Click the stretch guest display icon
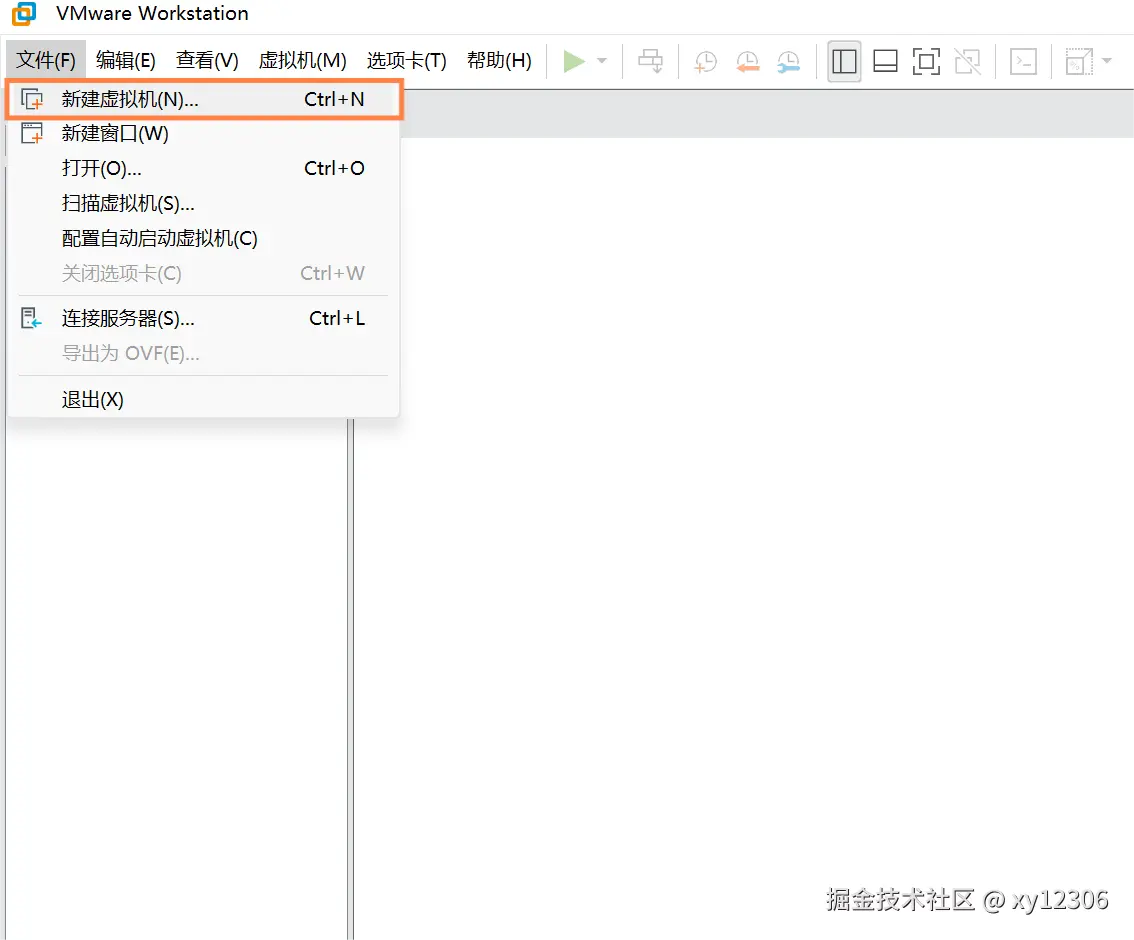1134x940 pixels. (1079, 61)
